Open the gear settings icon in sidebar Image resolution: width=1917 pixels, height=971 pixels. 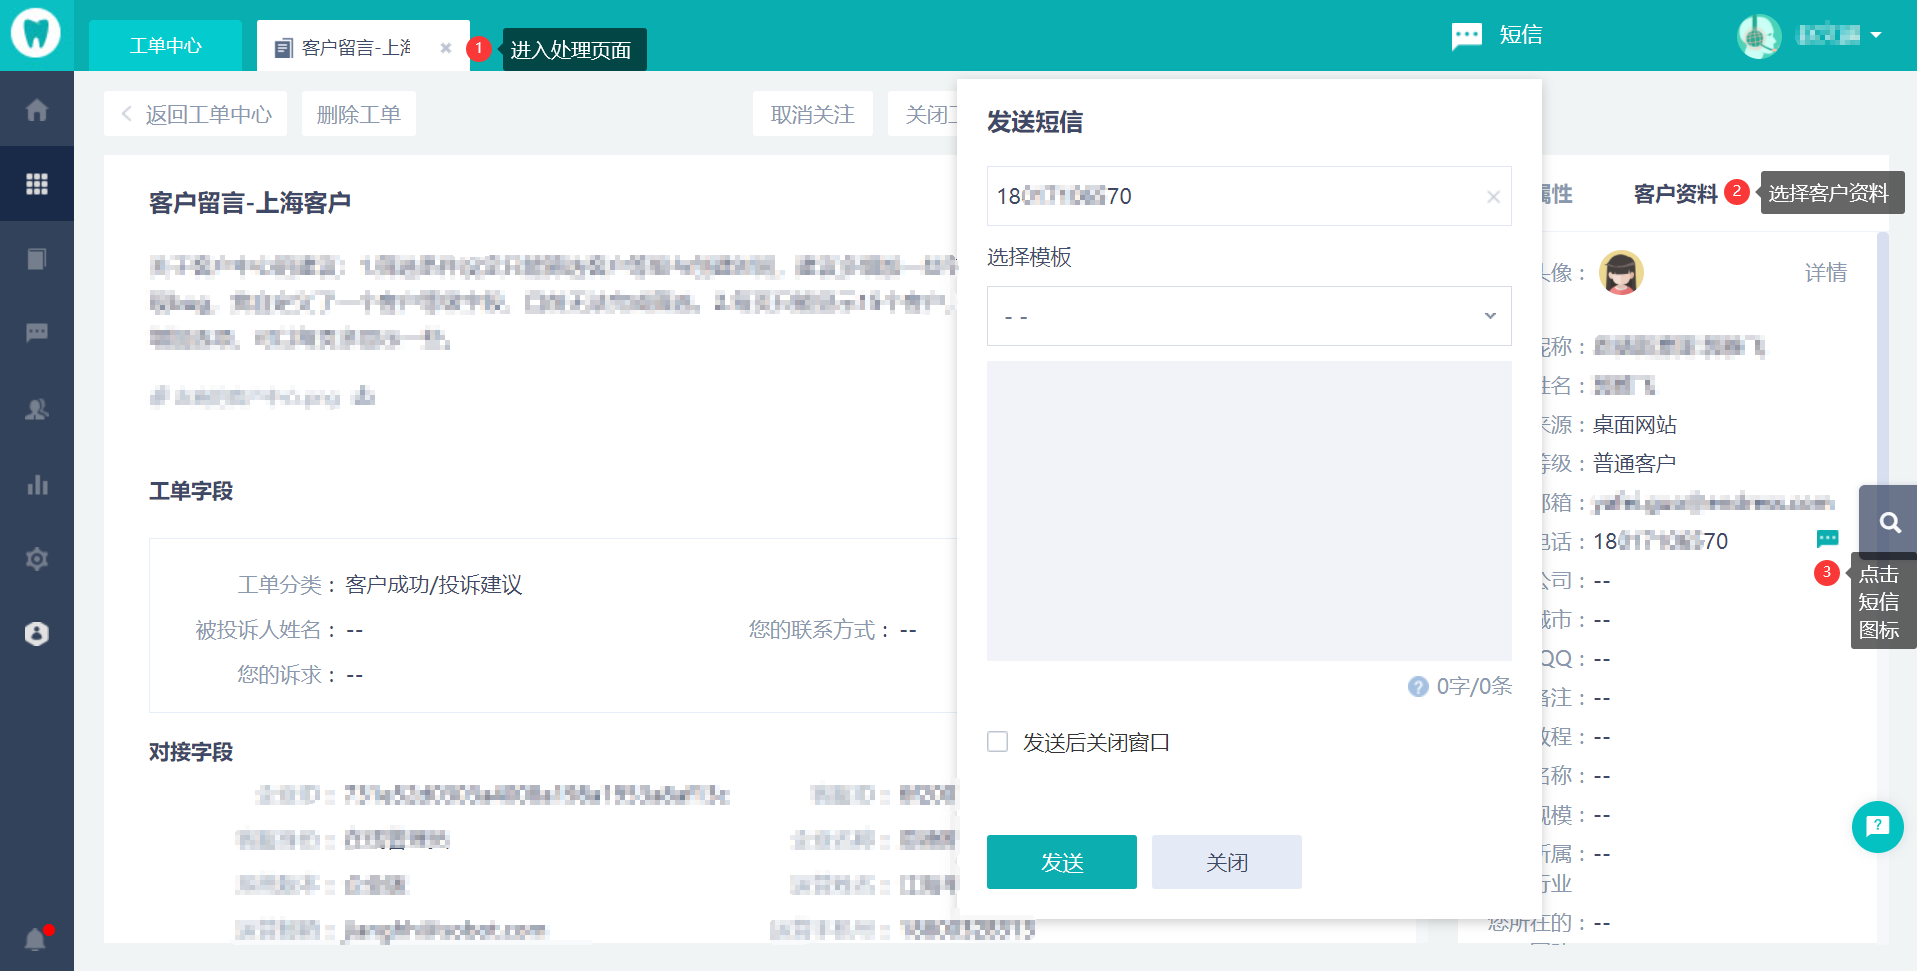pos(37,559)
